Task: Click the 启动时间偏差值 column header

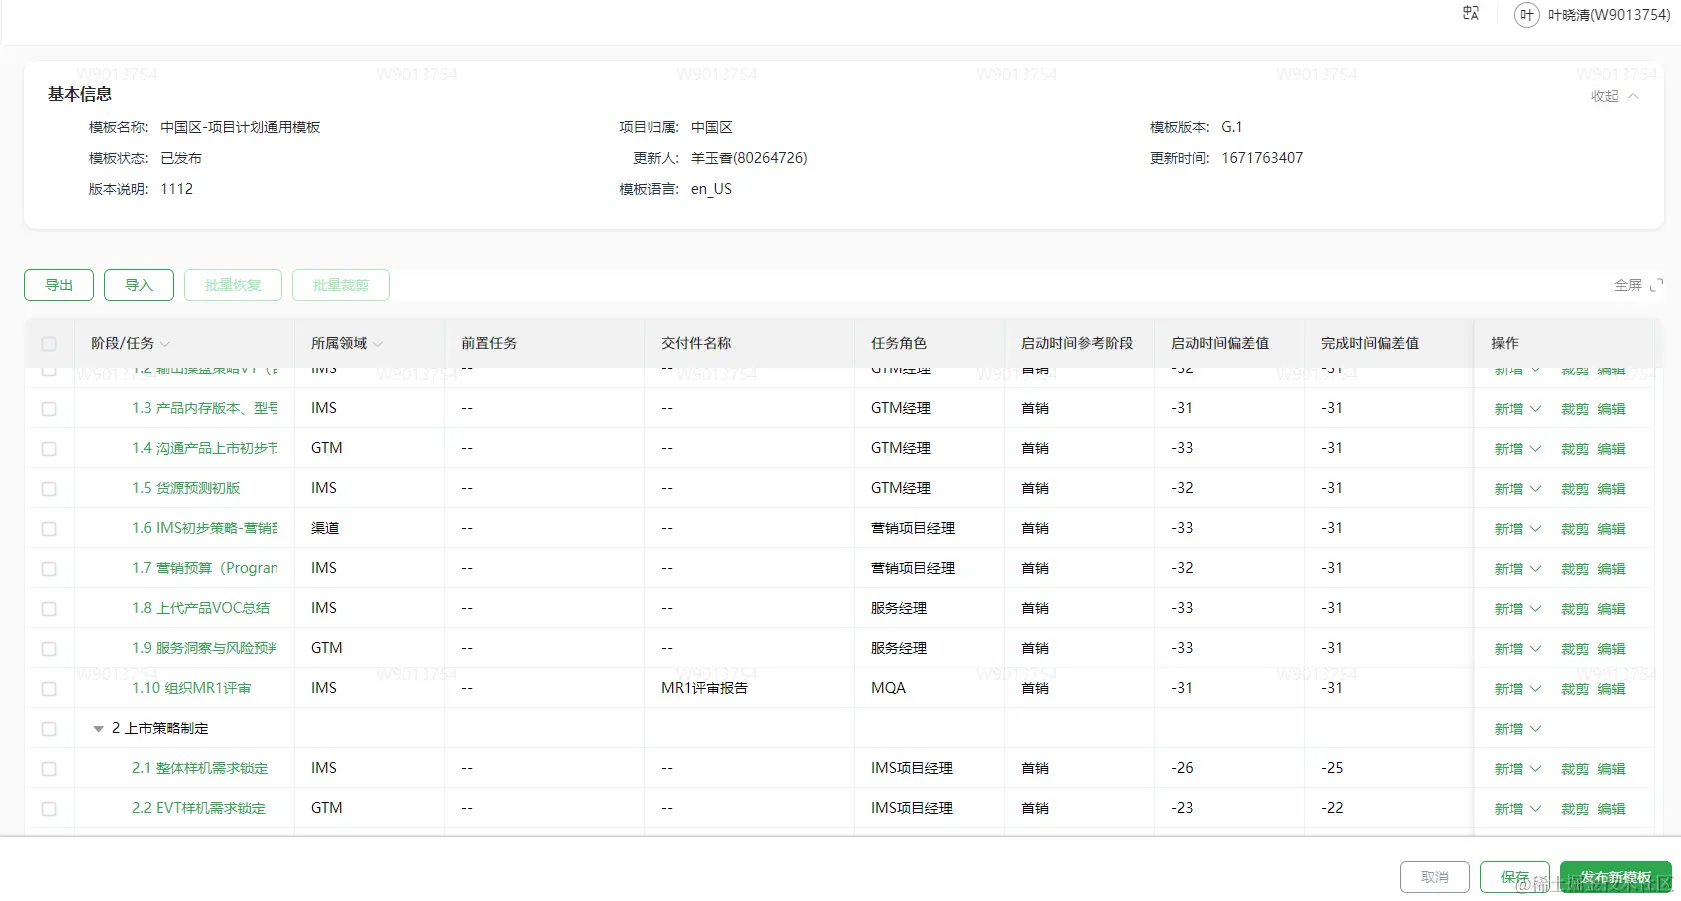Action: tap(1220, 343)
